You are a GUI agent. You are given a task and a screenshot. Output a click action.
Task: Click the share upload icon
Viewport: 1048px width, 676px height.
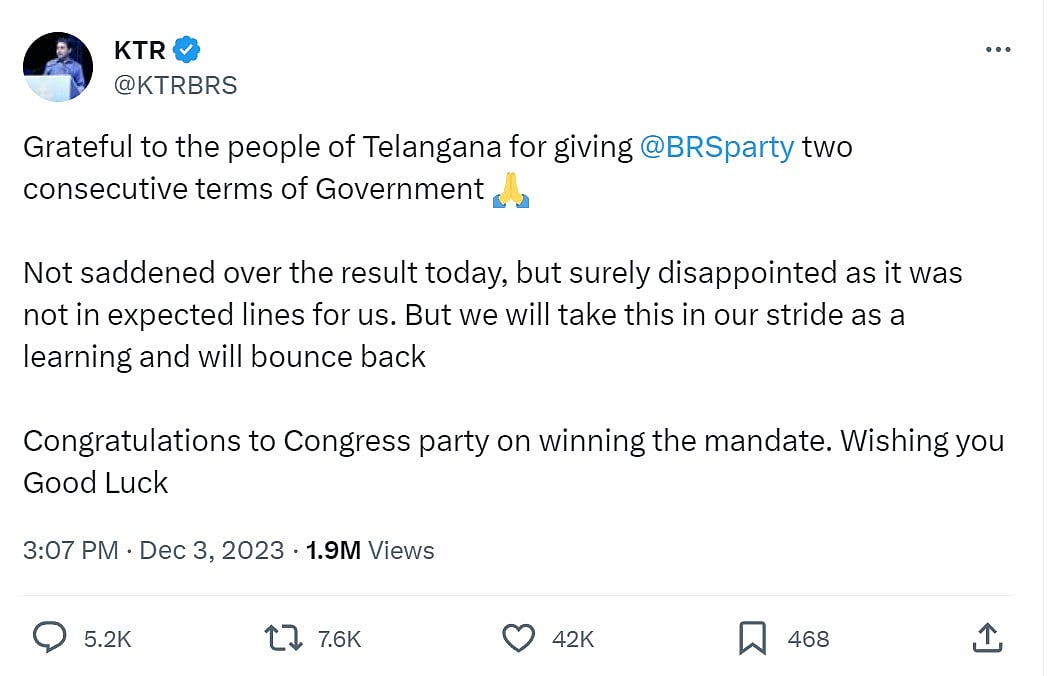(986, 637)
